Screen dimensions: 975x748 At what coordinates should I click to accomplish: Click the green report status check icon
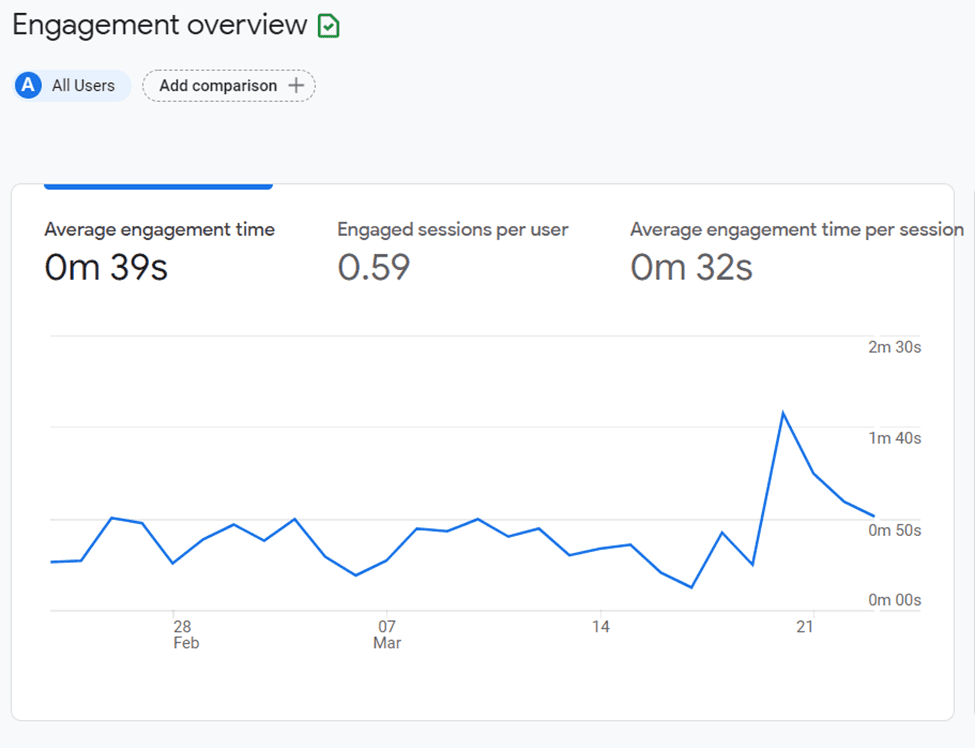328,26
